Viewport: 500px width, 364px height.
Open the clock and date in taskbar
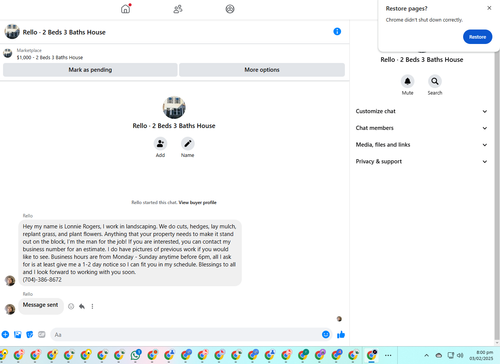pyautogui.click(x=481, y=355)
